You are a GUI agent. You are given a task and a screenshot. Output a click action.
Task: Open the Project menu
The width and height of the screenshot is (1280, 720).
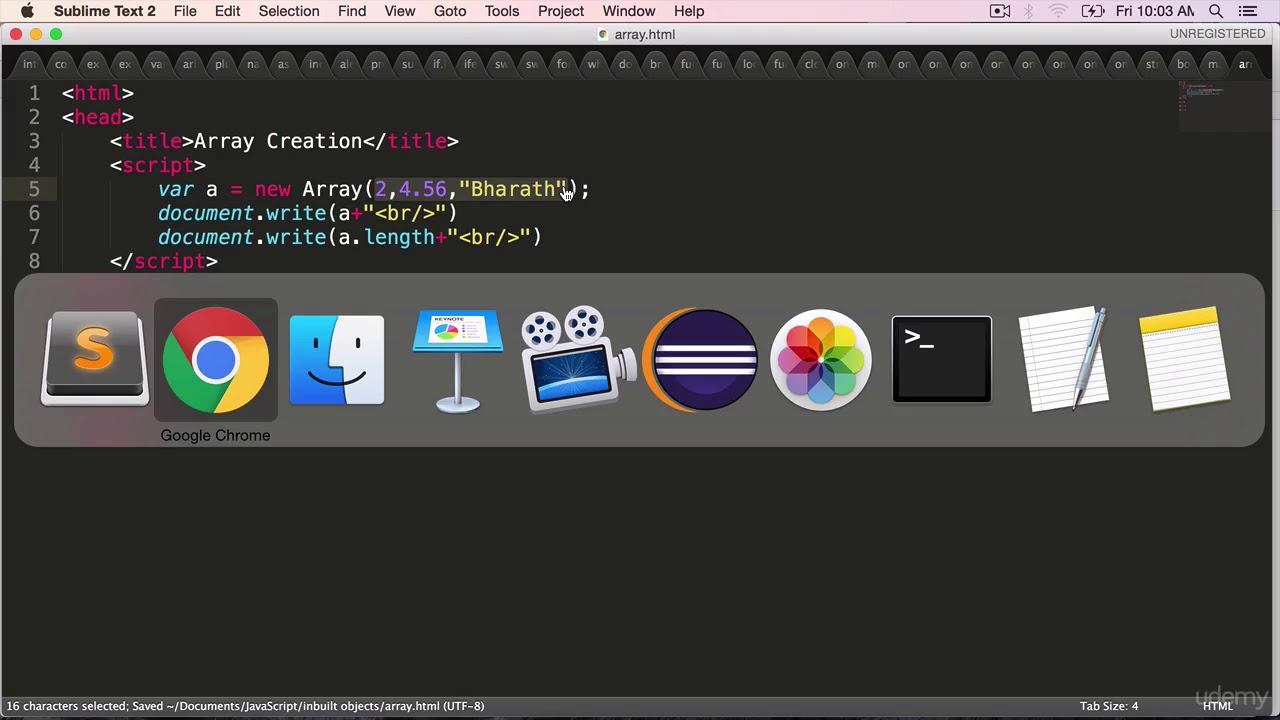coord(561,11)
